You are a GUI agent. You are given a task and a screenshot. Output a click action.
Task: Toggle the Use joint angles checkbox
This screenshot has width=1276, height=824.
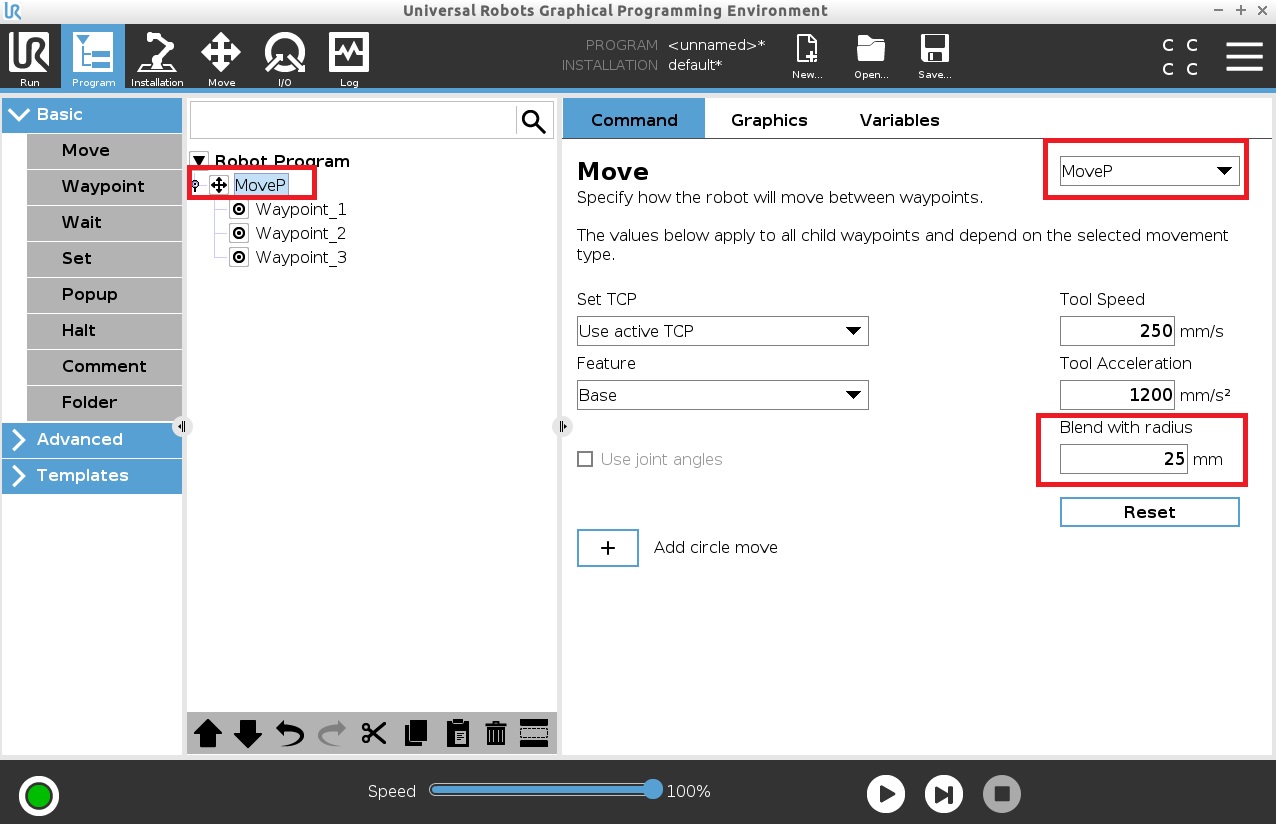tap(585, 460)
